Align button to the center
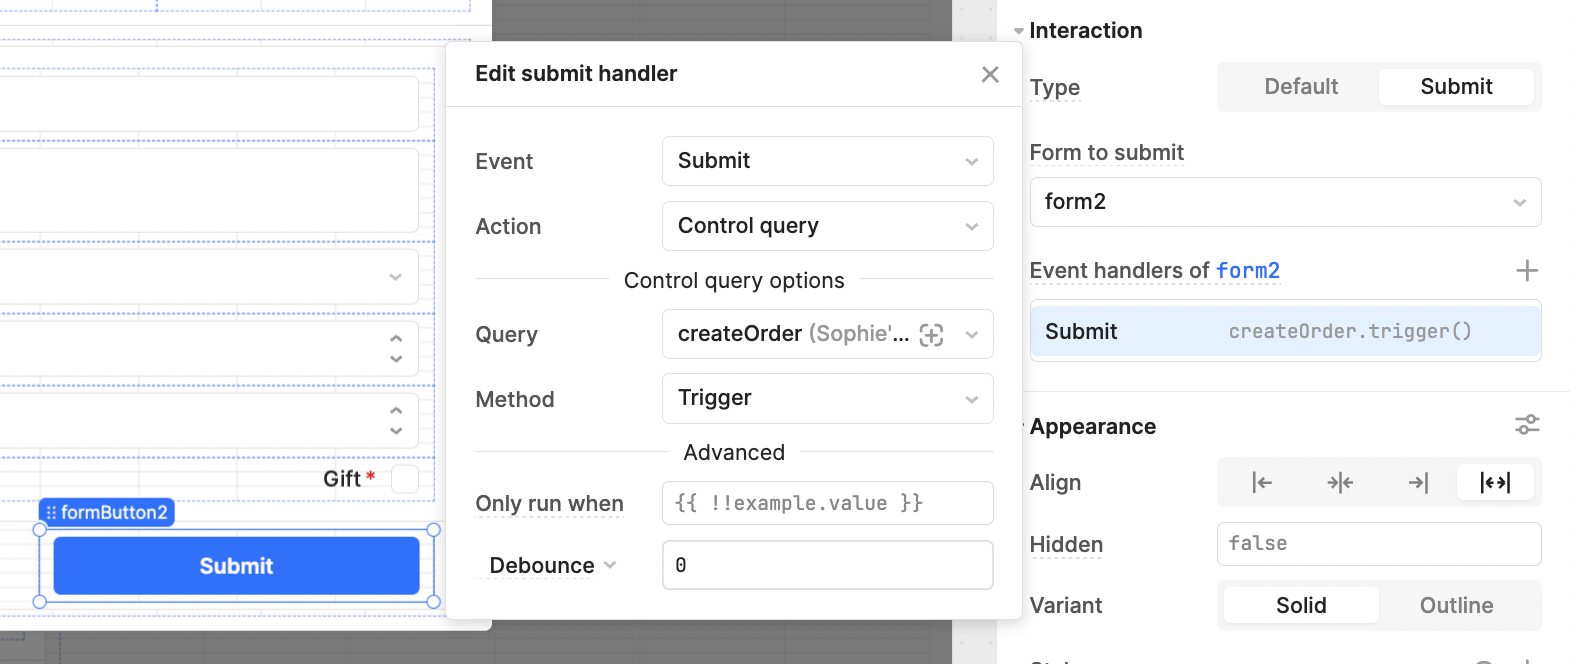The height and width of the screenshot is (664, 1574). (x=1340, y=483)
